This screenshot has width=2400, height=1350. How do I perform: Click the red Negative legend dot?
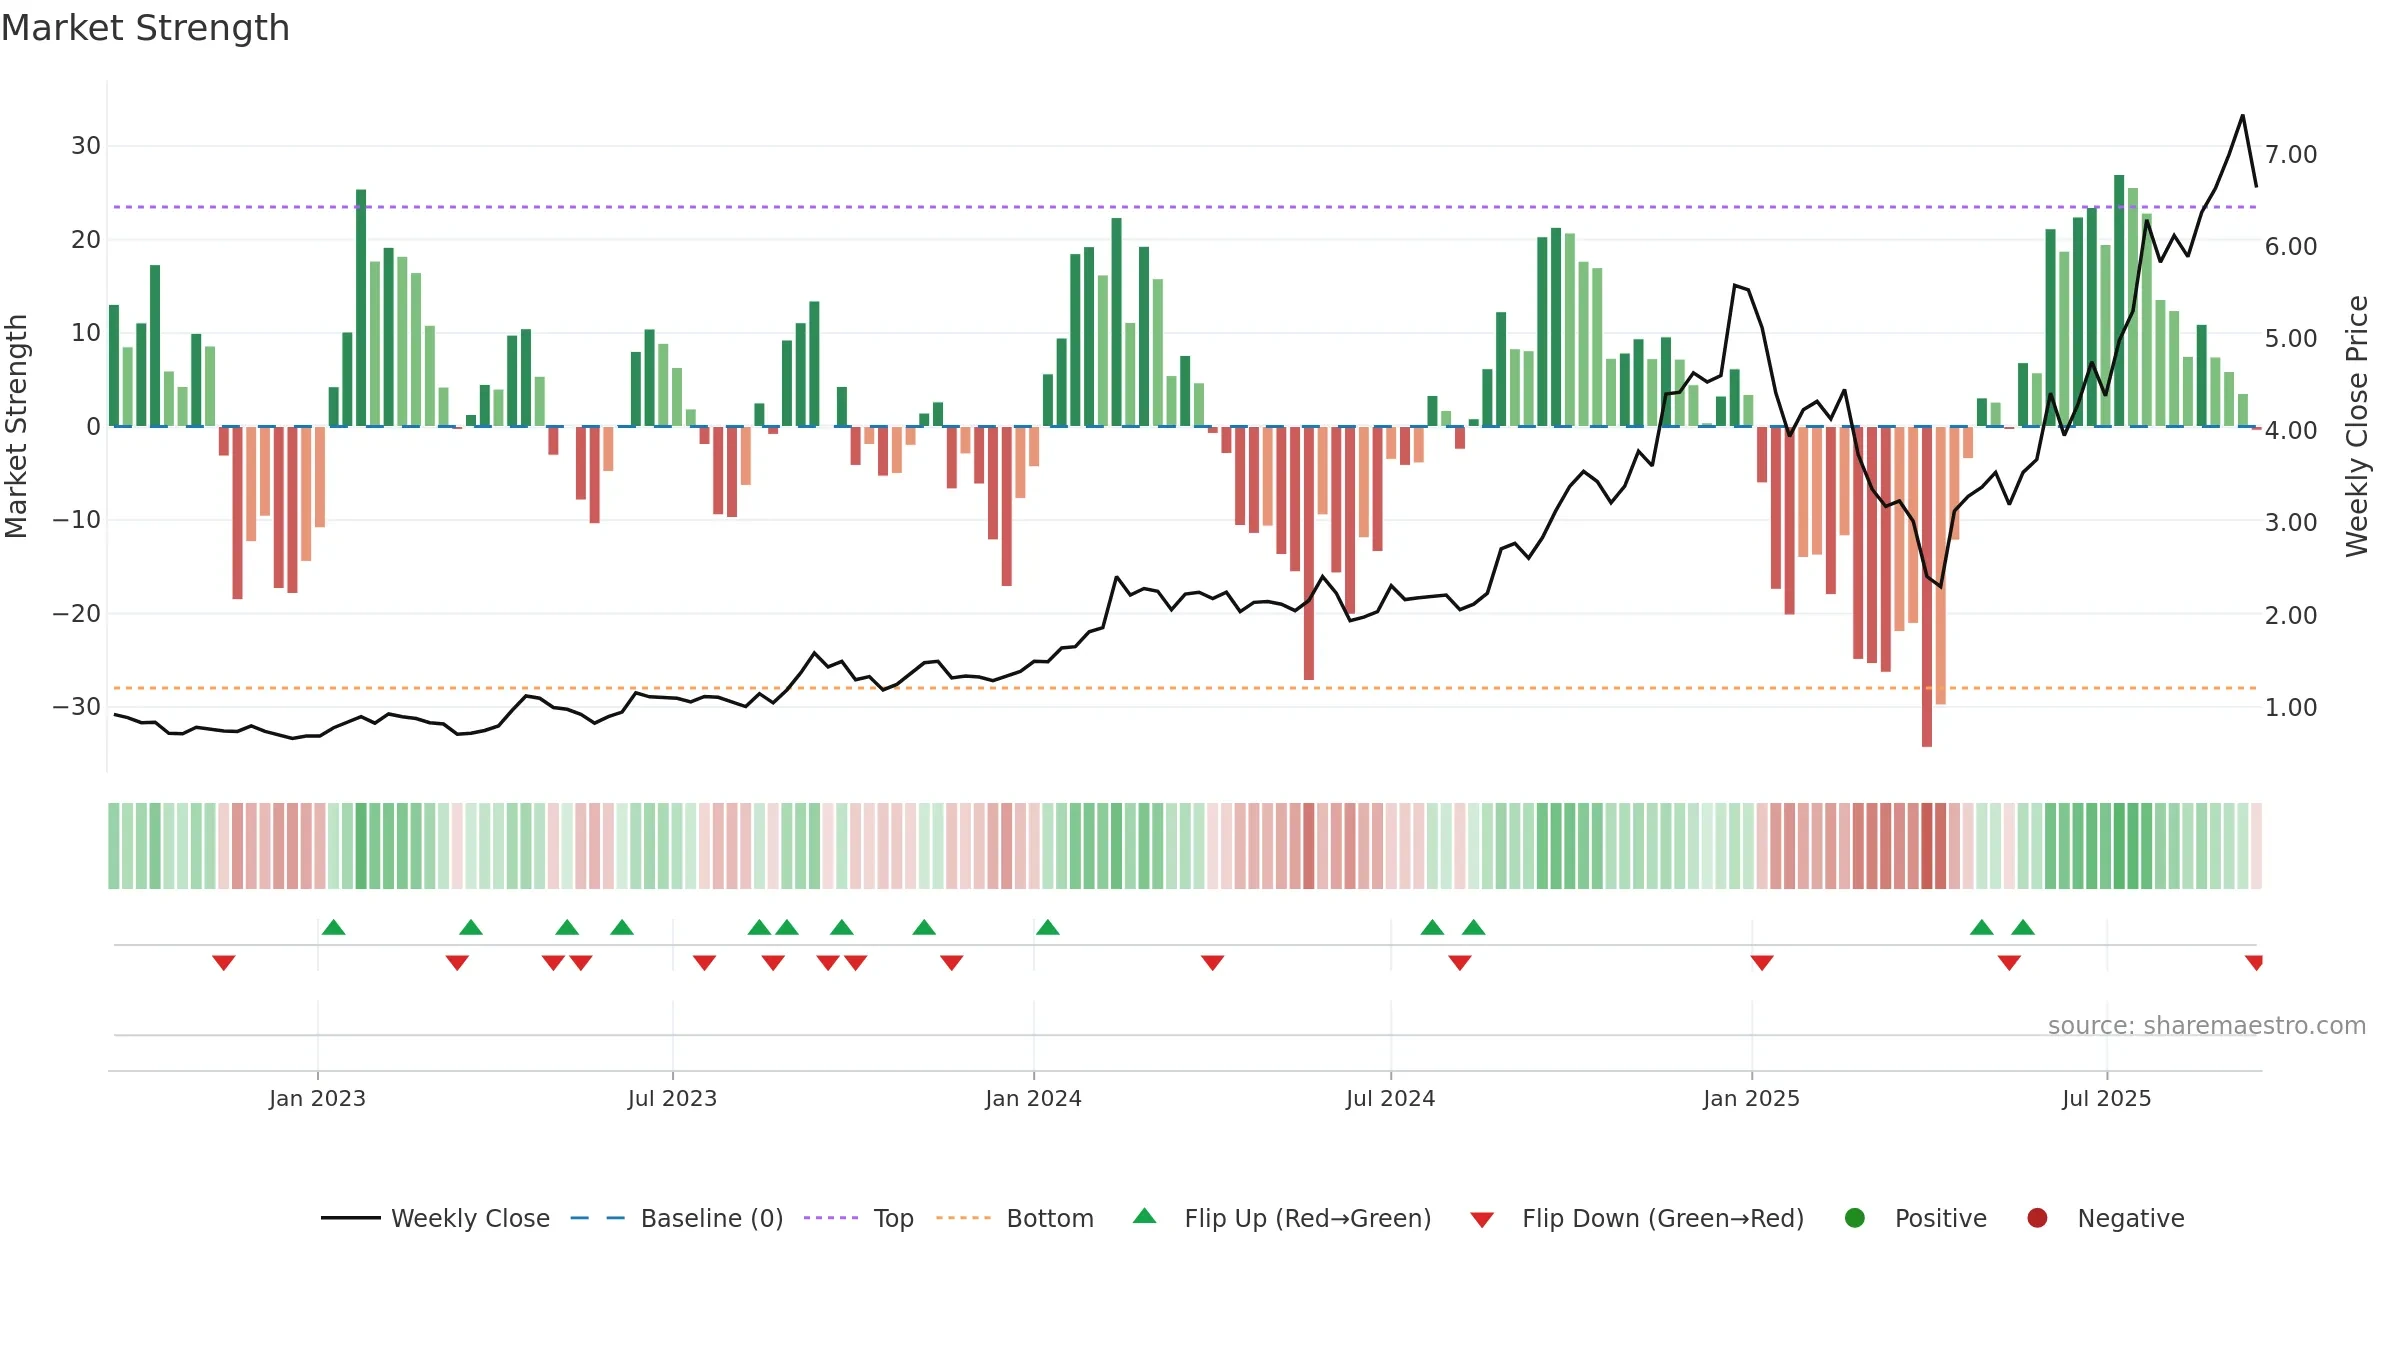point(2037,1218)
